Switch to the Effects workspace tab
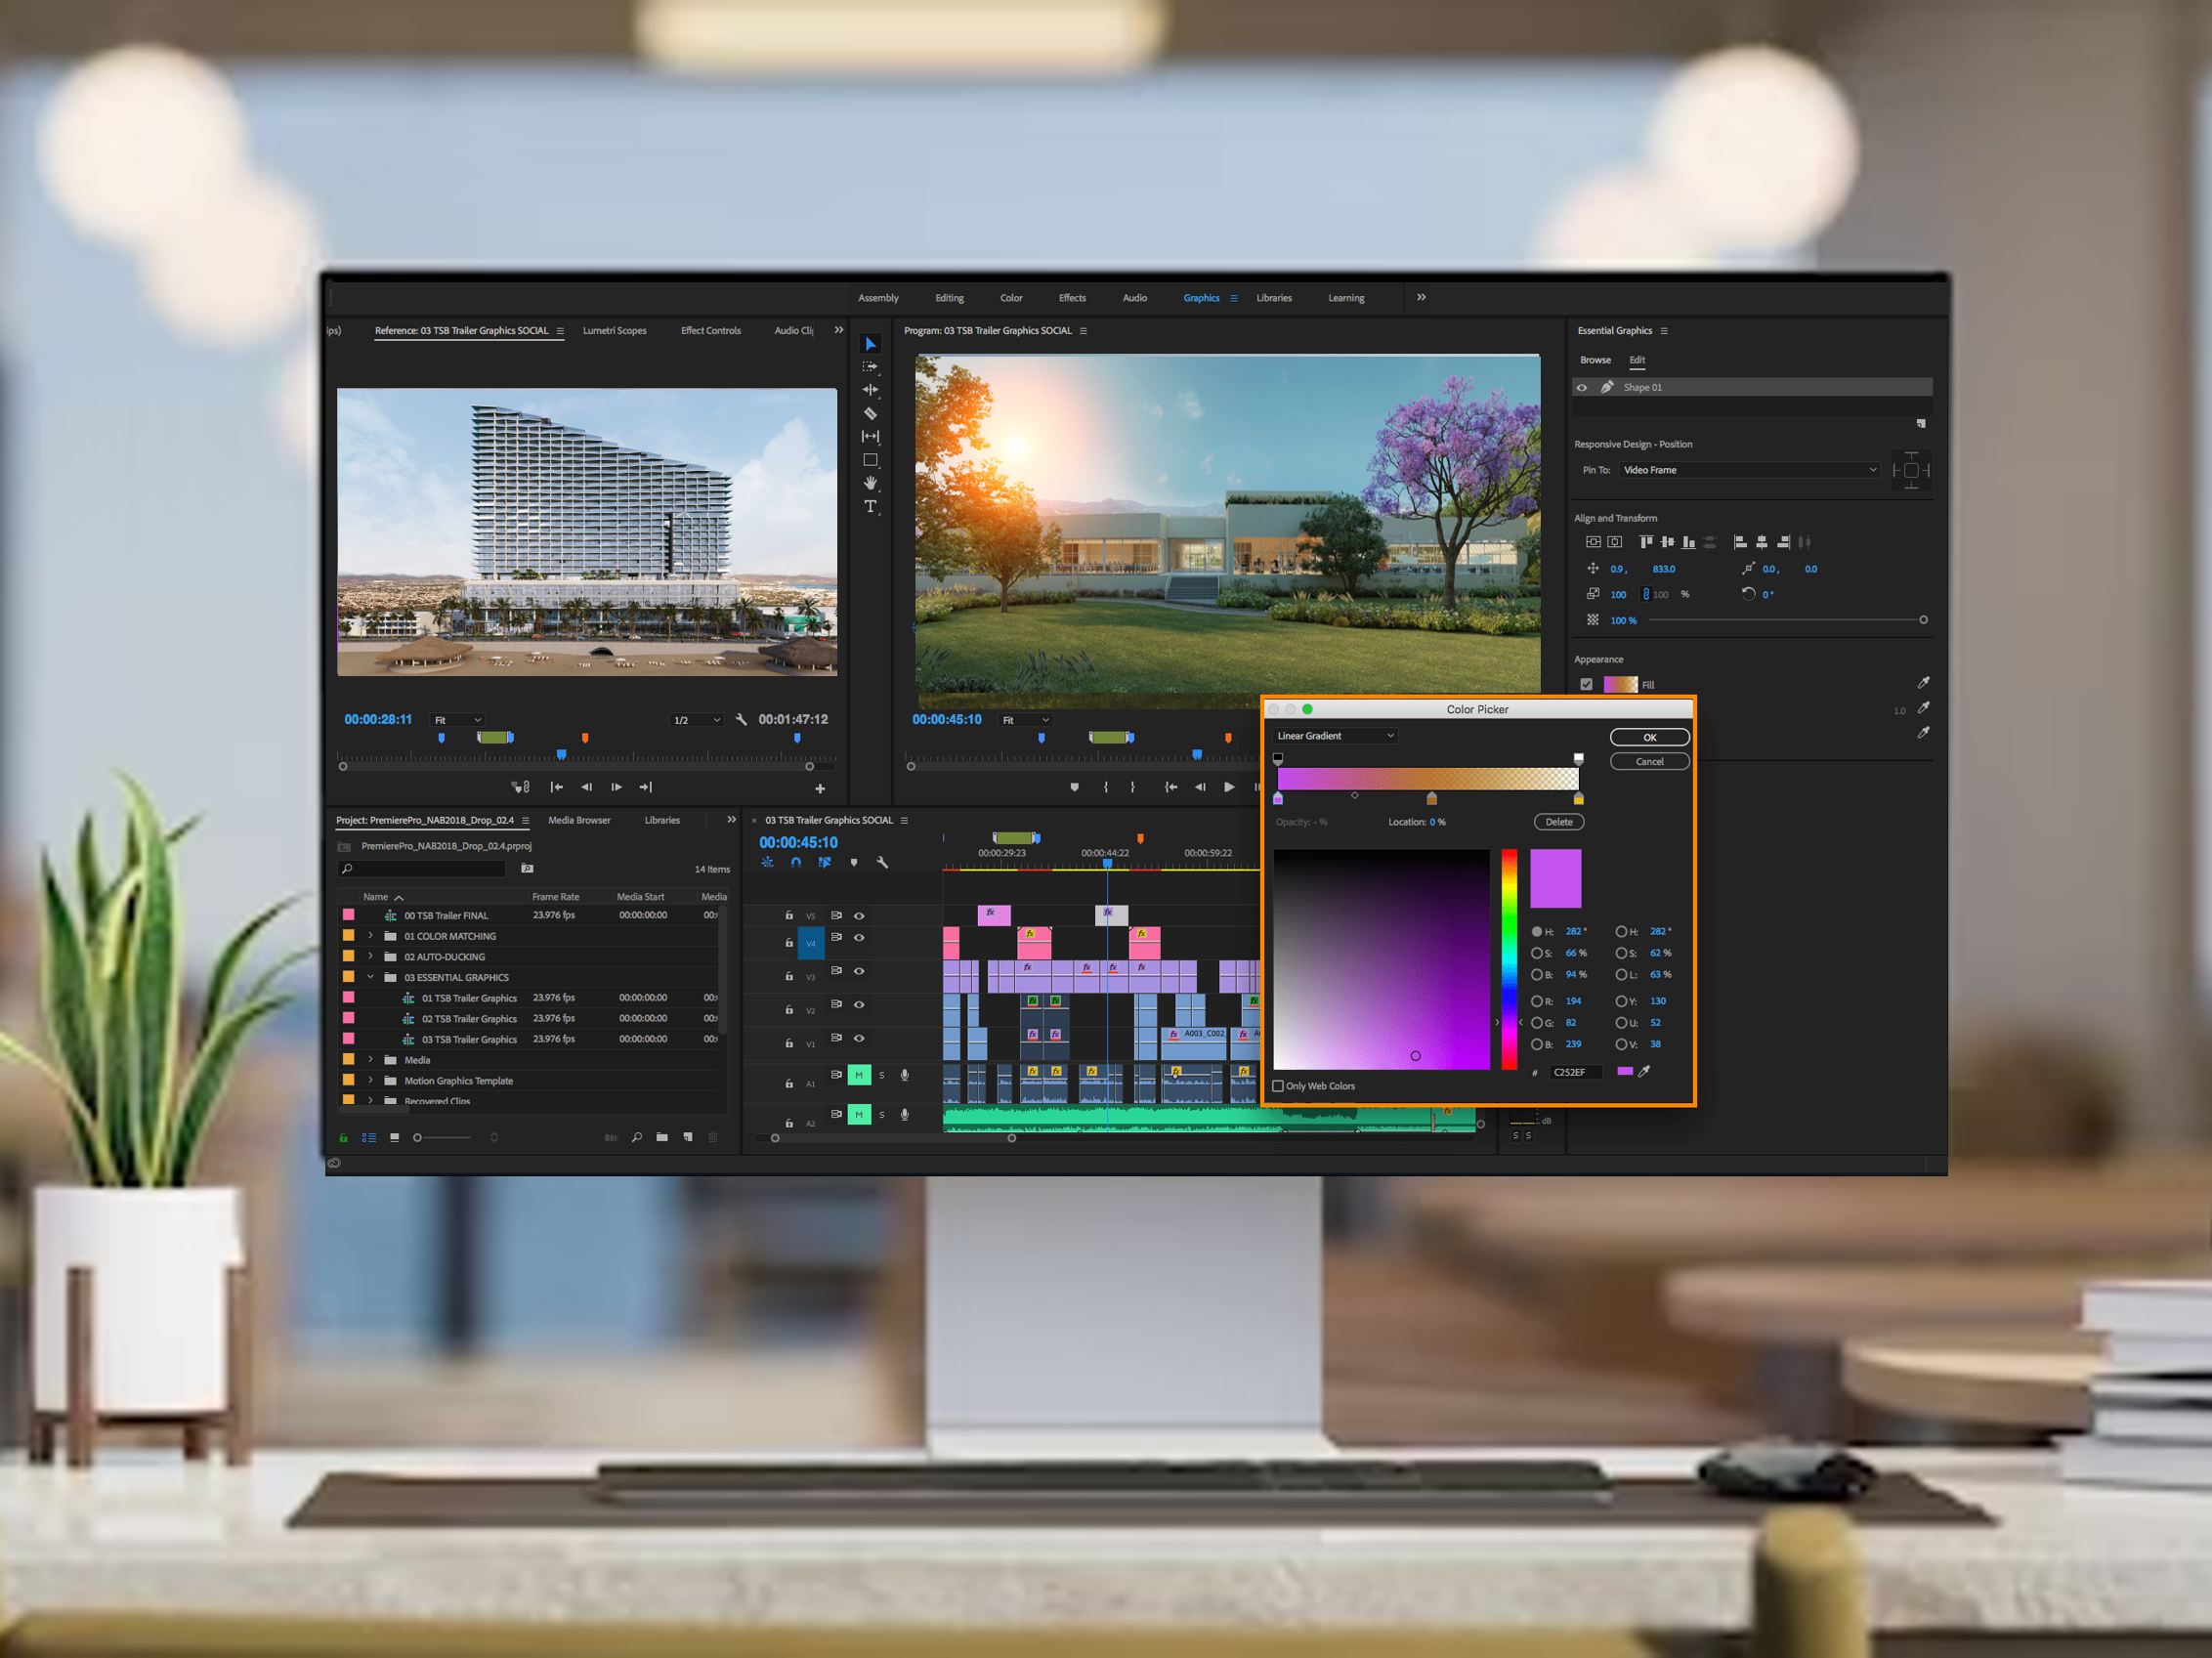This screenshot has width=2212, height=1658. [1072, 298]
